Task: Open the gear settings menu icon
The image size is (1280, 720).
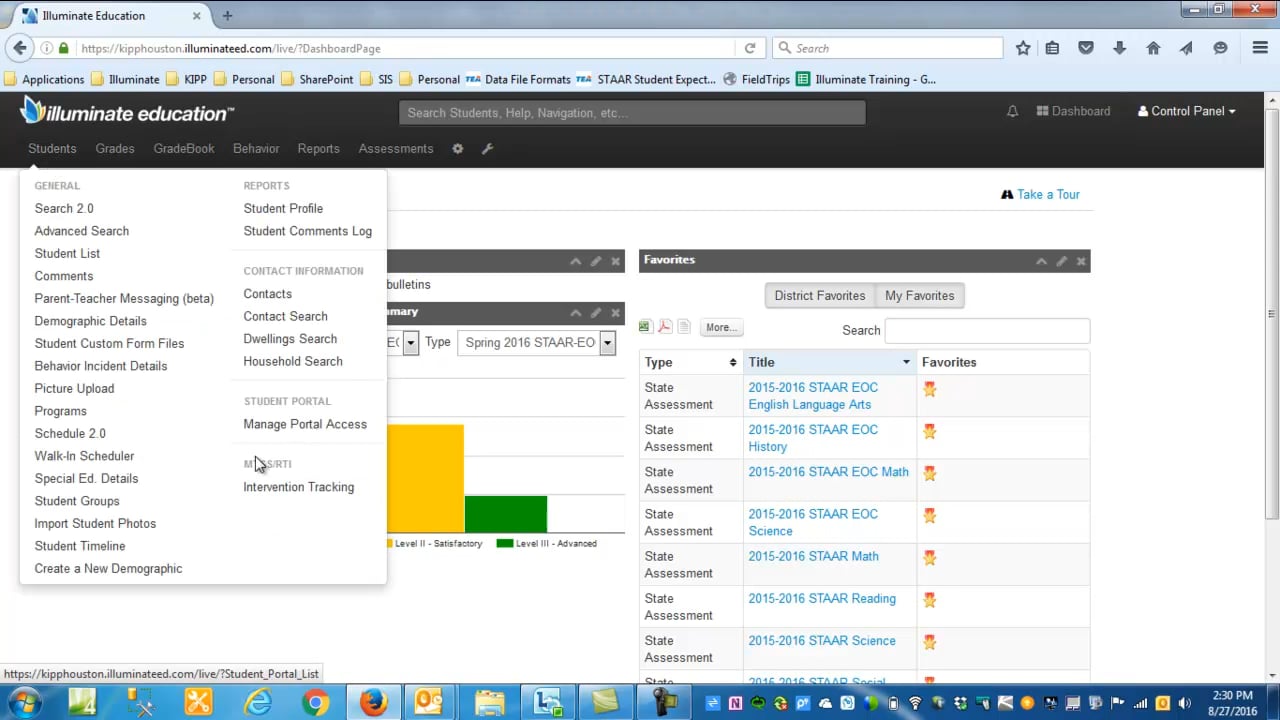Action: 457,149
